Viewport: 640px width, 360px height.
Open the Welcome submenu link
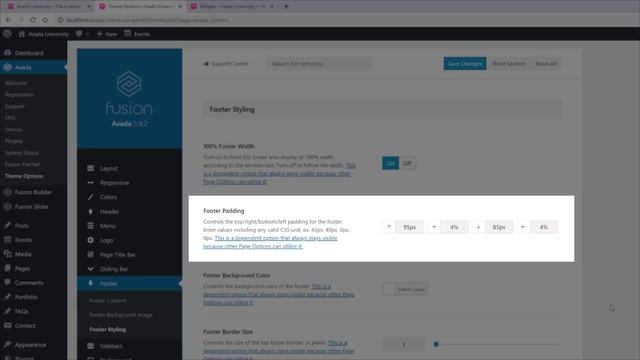pos(16,83)
